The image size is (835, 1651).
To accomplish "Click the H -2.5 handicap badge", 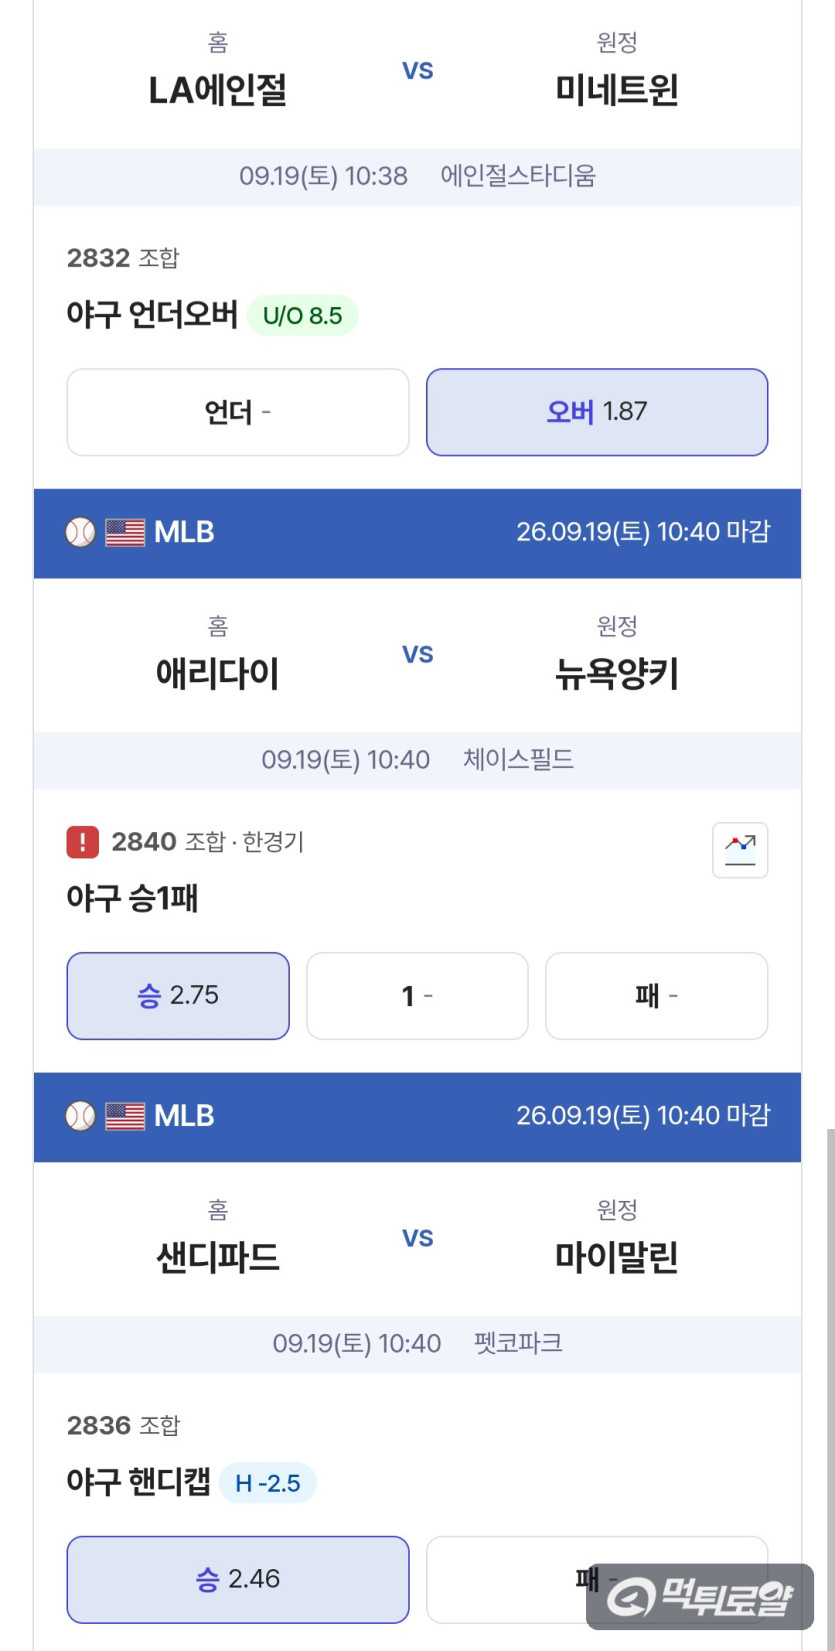I will pyautogui.click(x=268, y=1483).
